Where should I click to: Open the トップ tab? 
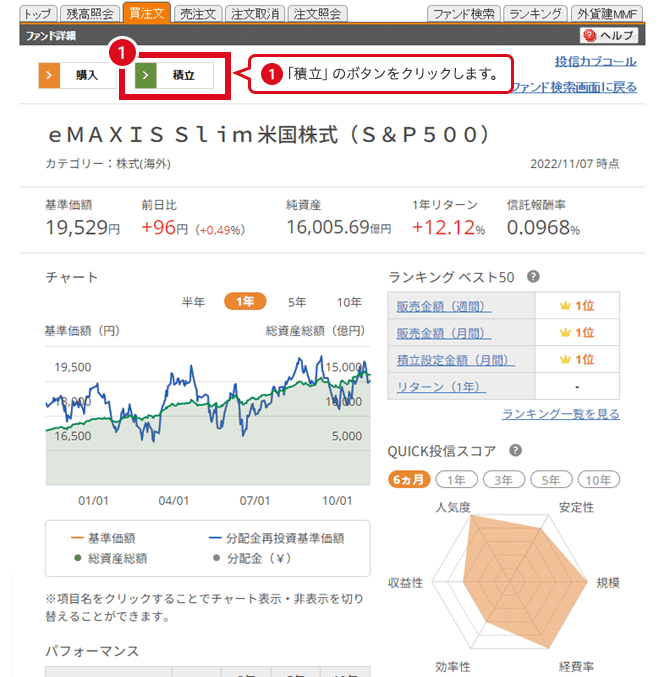(x=38, y=14)
